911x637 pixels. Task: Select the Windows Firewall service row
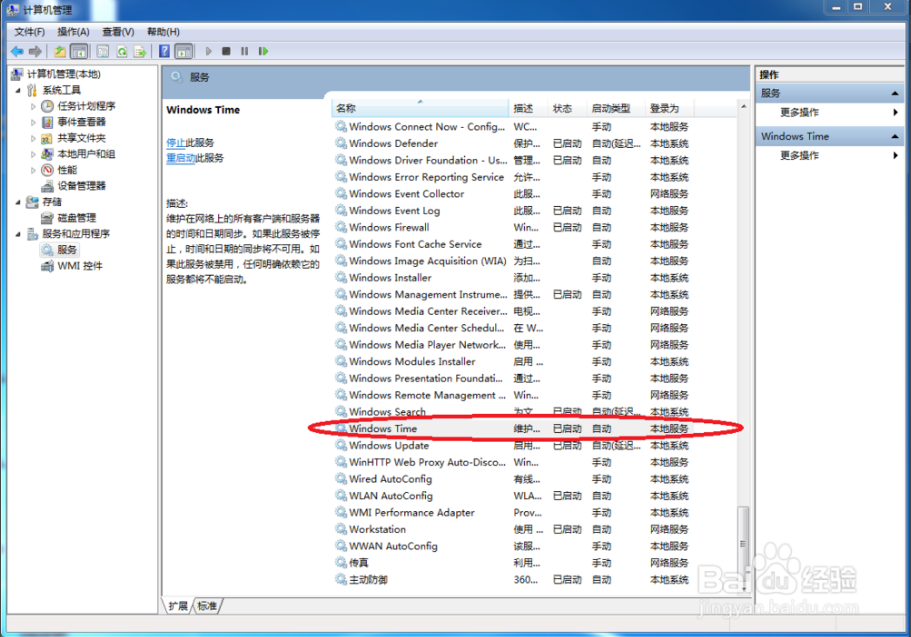(x=512, y=227)
